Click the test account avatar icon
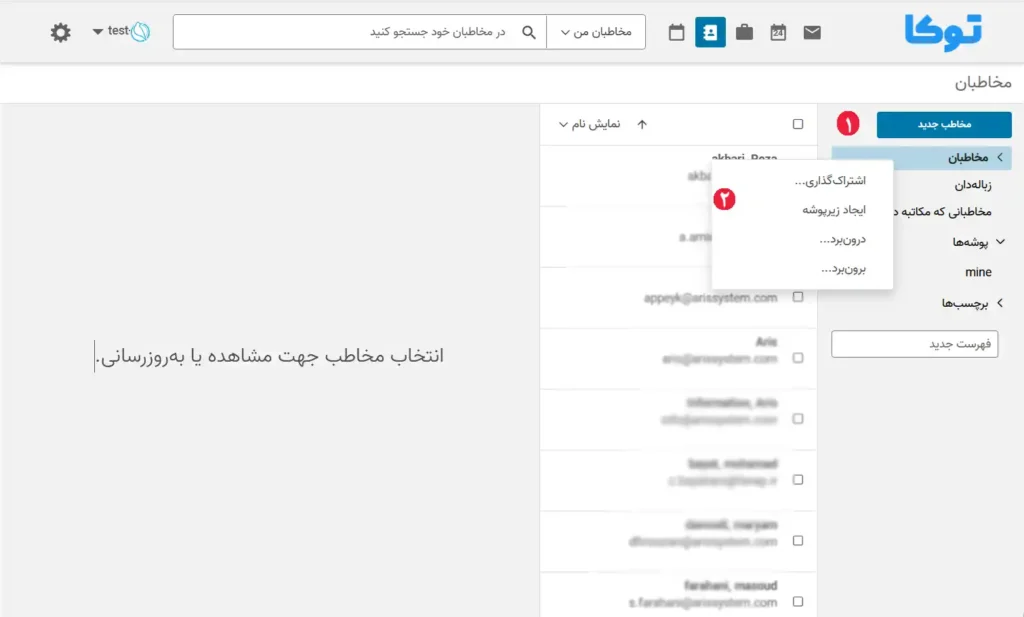This screenshot has height=617, width=1024. (140, 31)
